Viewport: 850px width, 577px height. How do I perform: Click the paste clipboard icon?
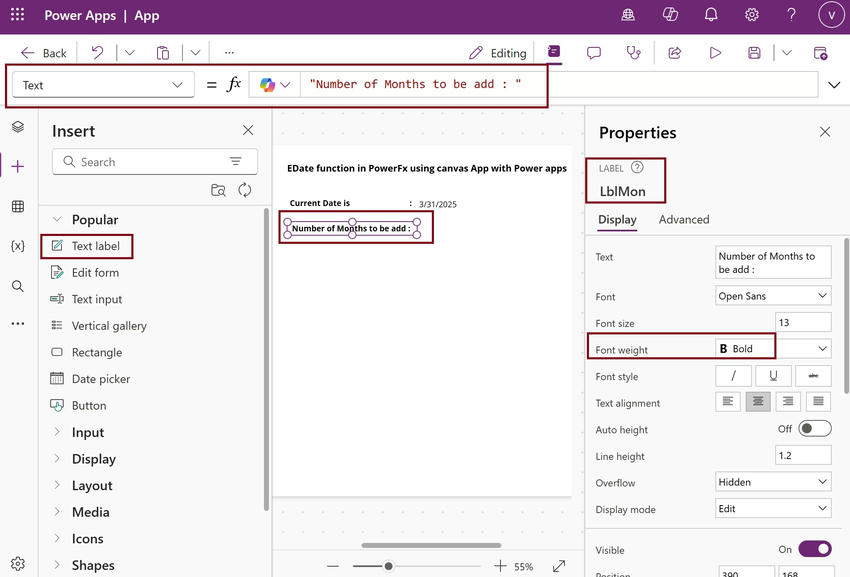pyautogui.click(x=163, y=53)
